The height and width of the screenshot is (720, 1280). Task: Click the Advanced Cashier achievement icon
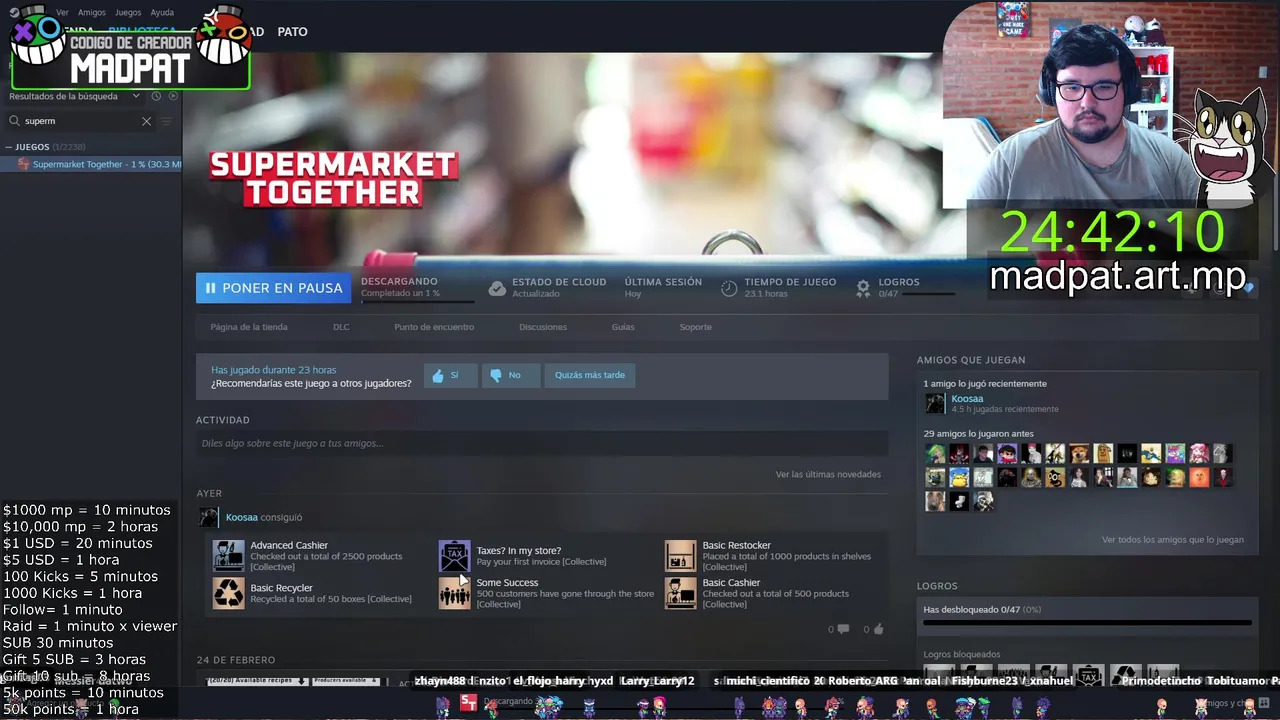[x=228, y=555]
